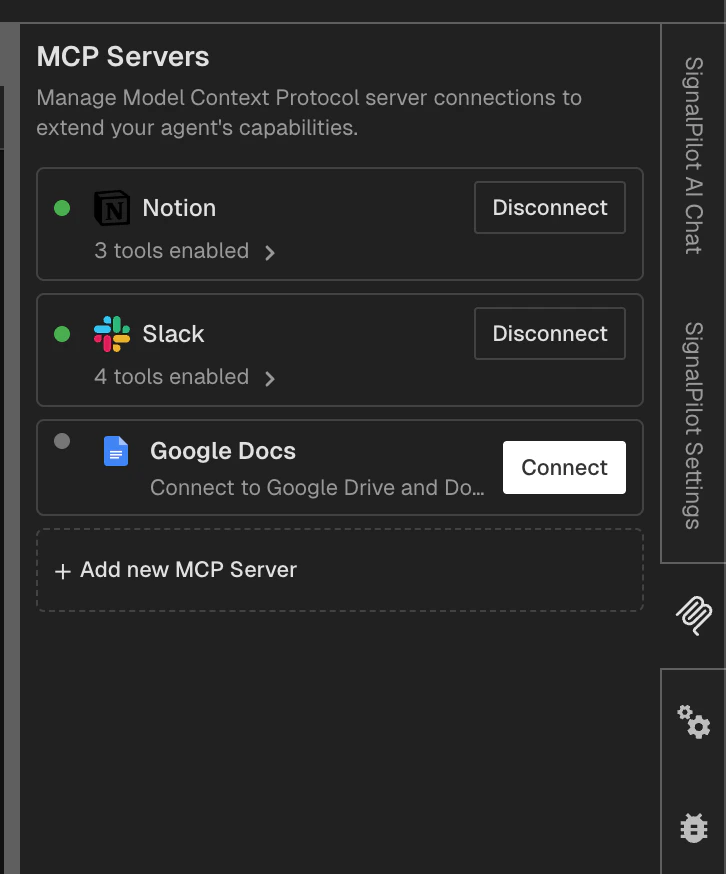726x874 pixels.
Task: Click the plus icon beside Add new MCP Server
Action: point(62,570)
